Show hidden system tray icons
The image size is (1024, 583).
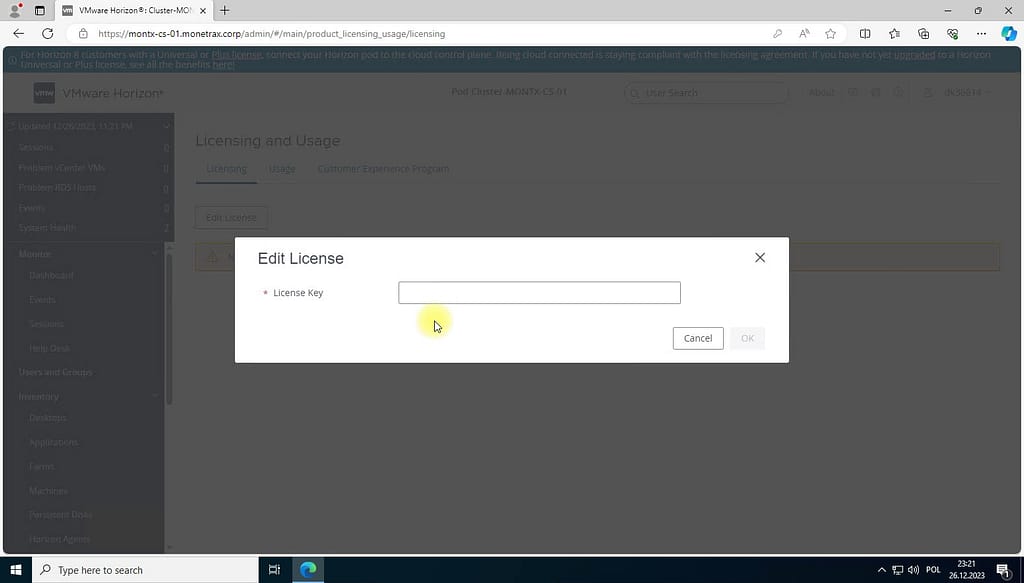(881, 570)
